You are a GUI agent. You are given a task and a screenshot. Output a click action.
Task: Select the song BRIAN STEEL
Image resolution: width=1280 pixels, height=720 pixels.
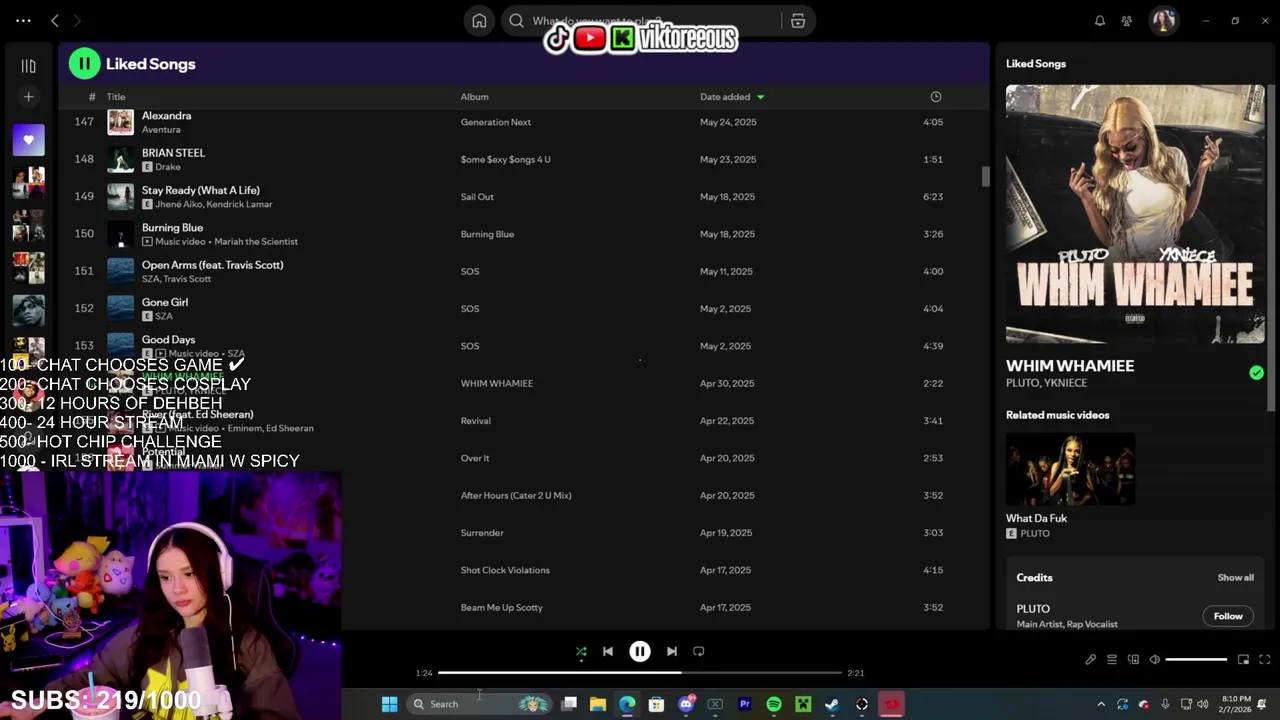tap(173, 153)
